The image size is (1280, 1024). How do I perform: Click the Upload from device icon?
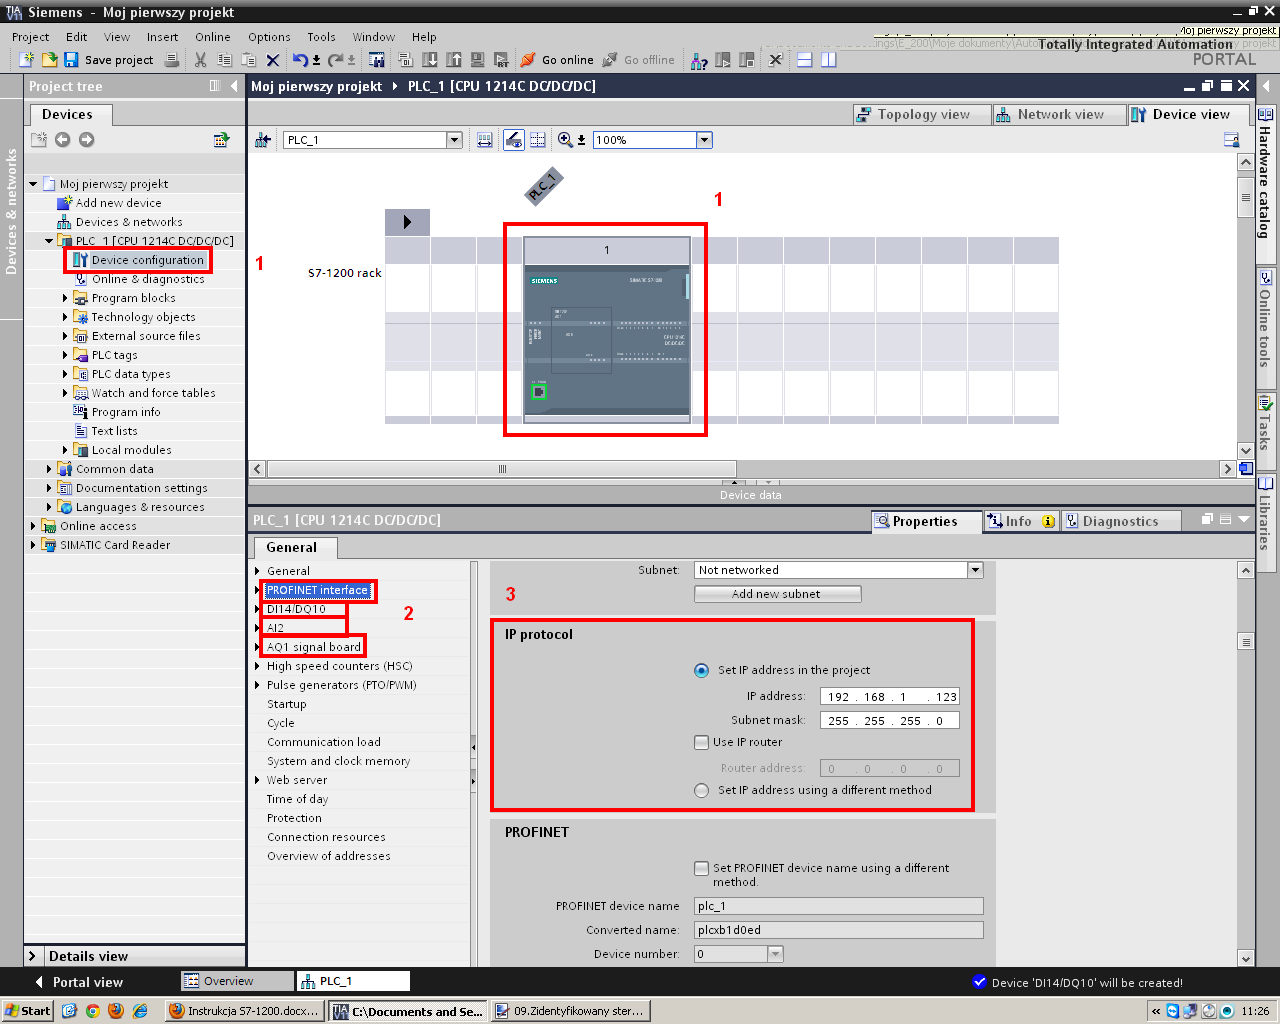pyautogui.click(x=454, y=60)
